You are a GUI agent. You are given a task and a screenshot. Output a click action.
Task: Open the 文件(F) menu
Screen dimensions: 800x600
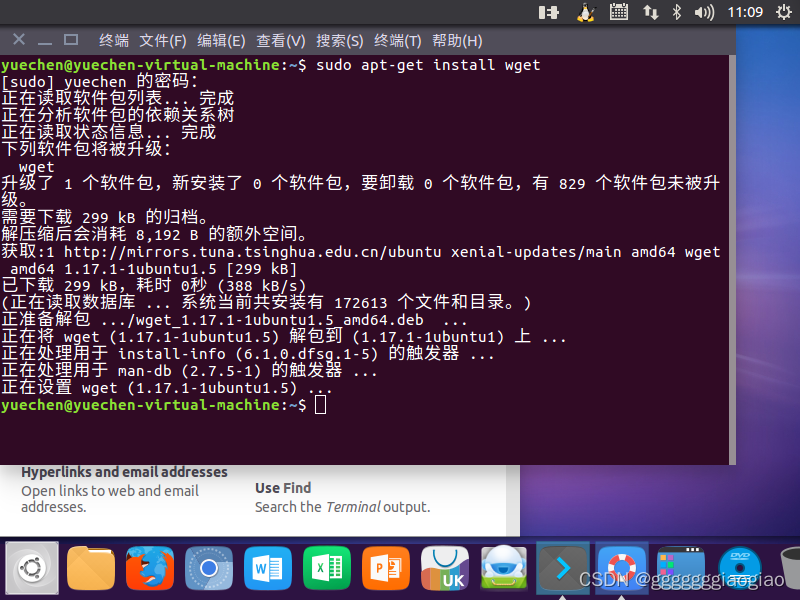pos(162,40)
